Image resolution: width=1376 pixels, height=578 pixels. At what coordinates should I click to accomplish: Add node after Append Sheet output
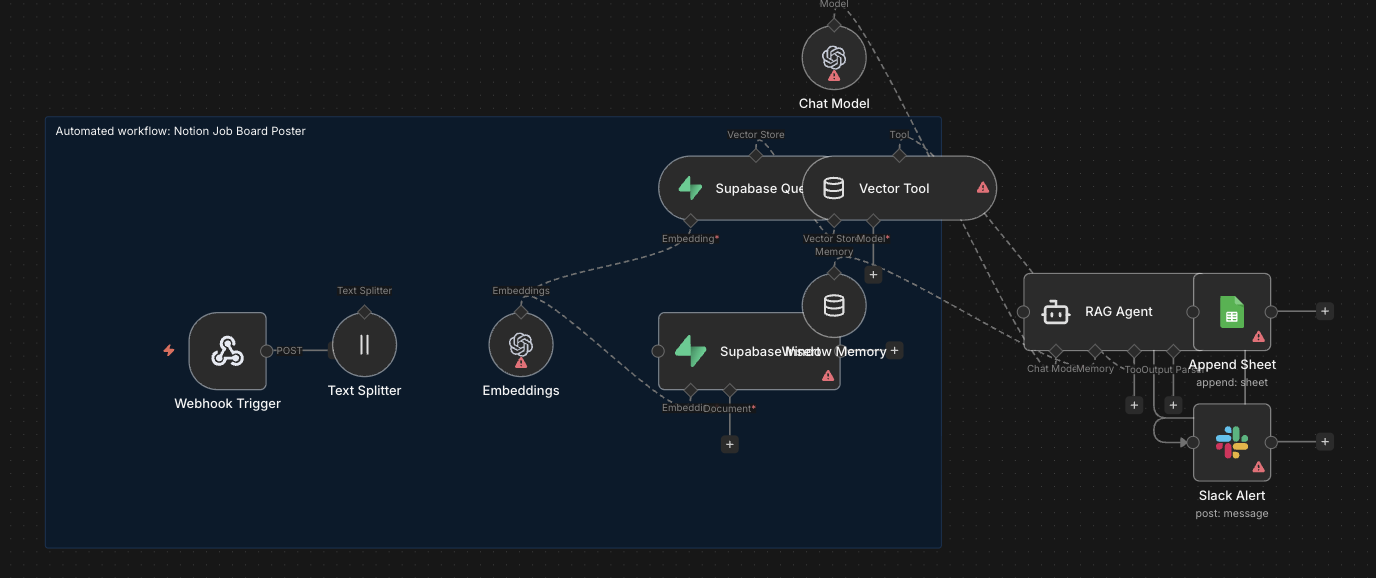(x=1325, y=311)
